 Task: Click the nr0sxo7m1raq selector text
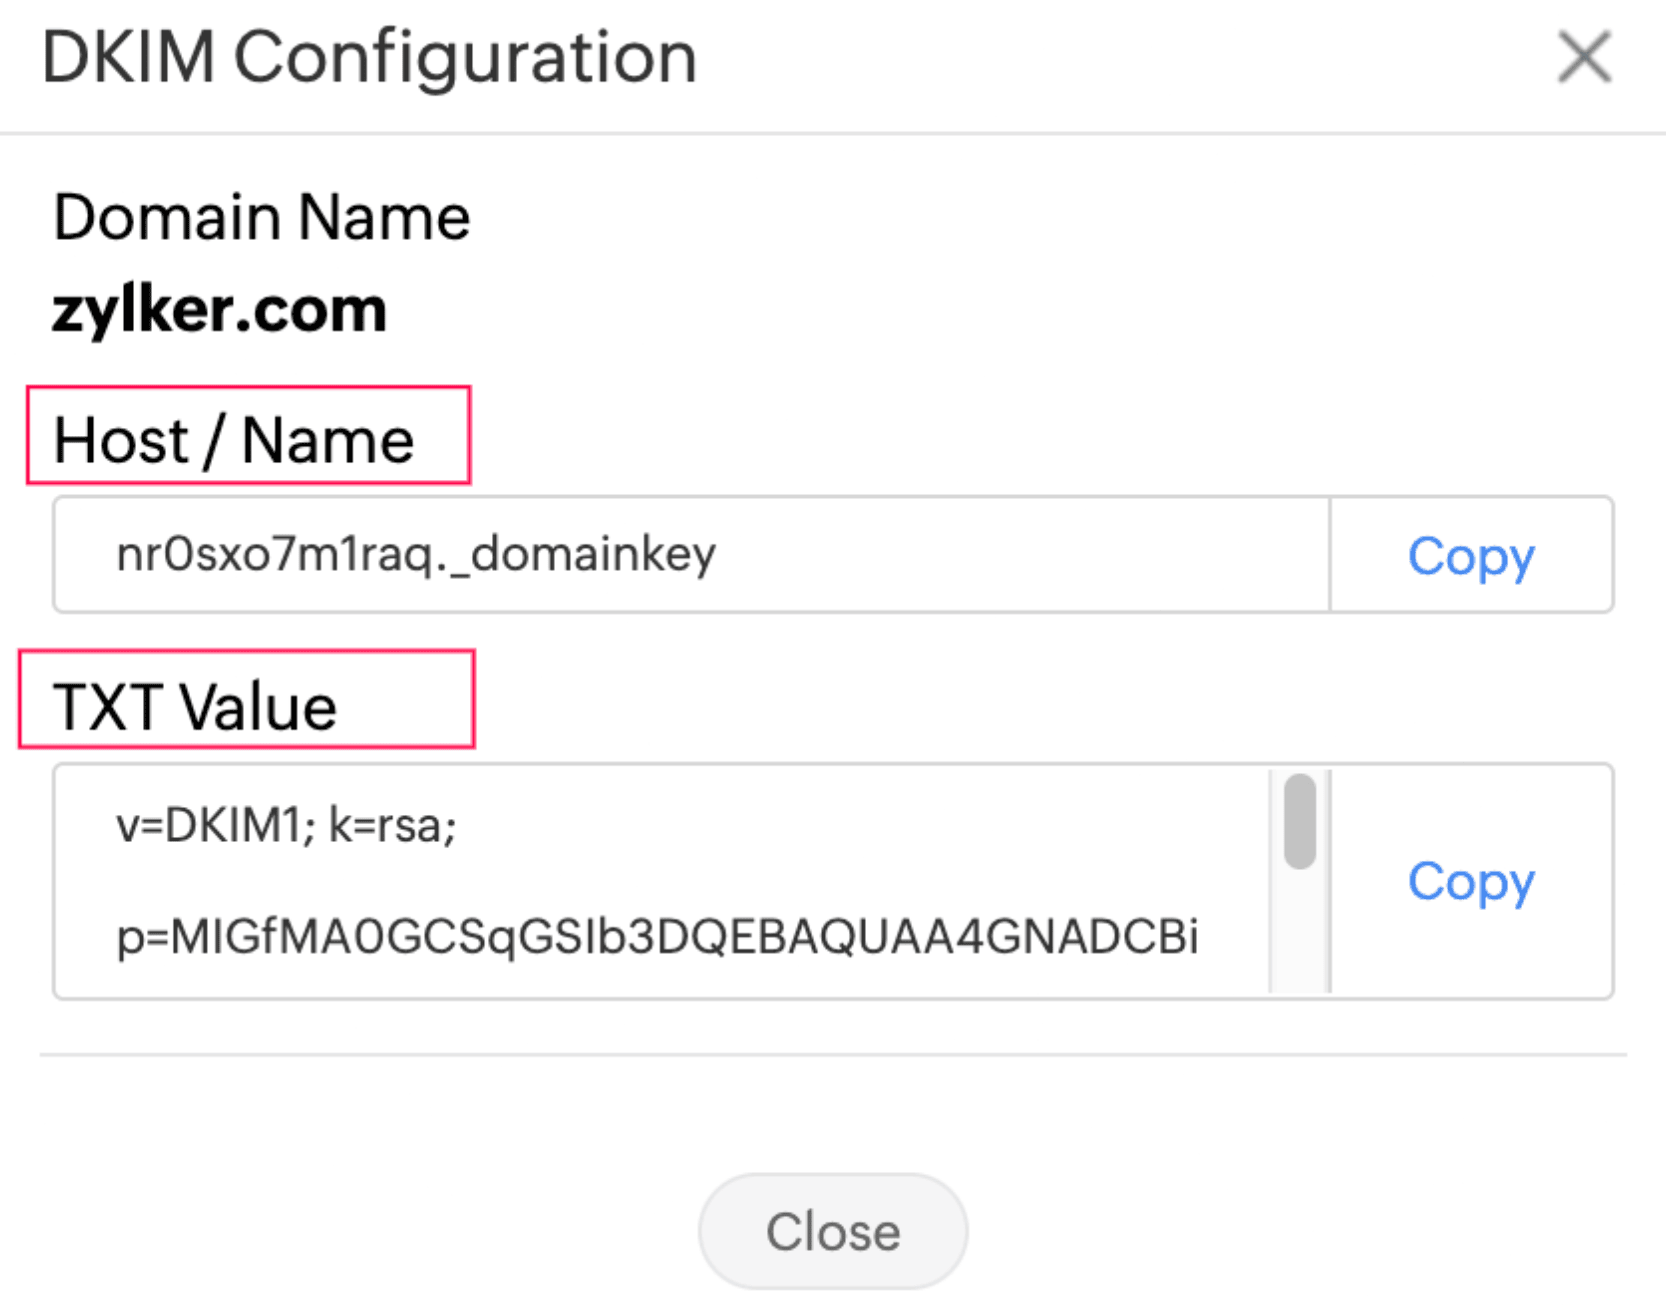pos(274,554)
